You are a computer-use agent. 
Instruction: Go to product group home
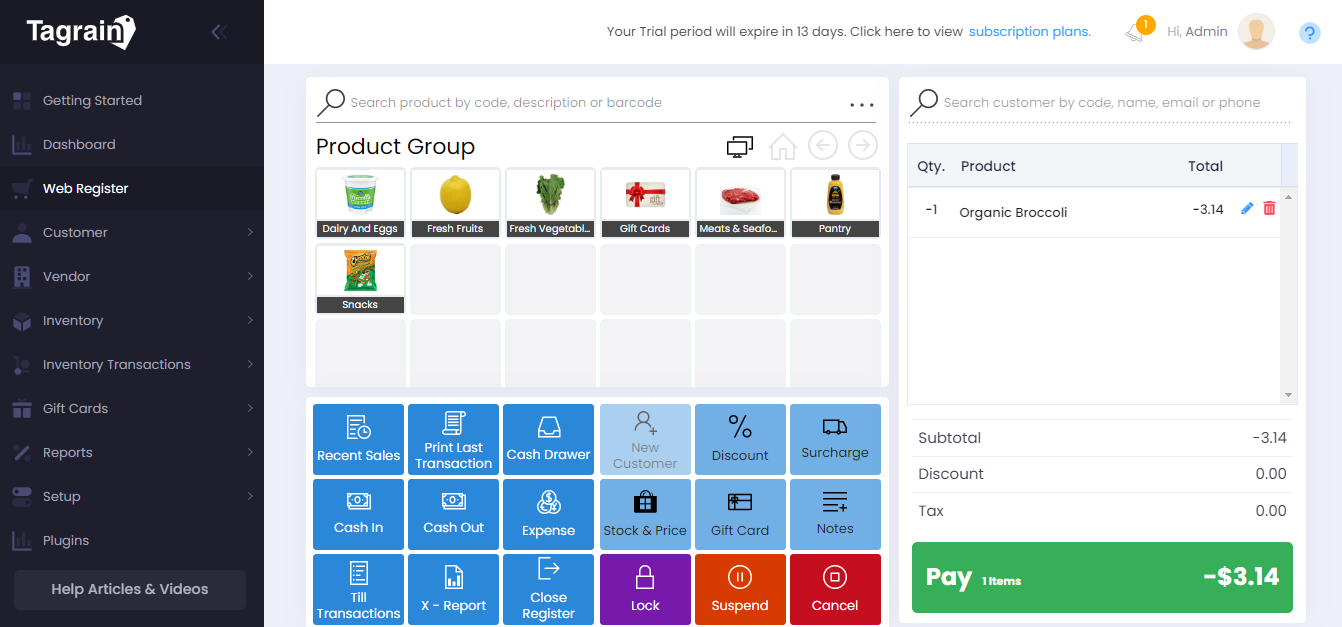tap(782, 146)
